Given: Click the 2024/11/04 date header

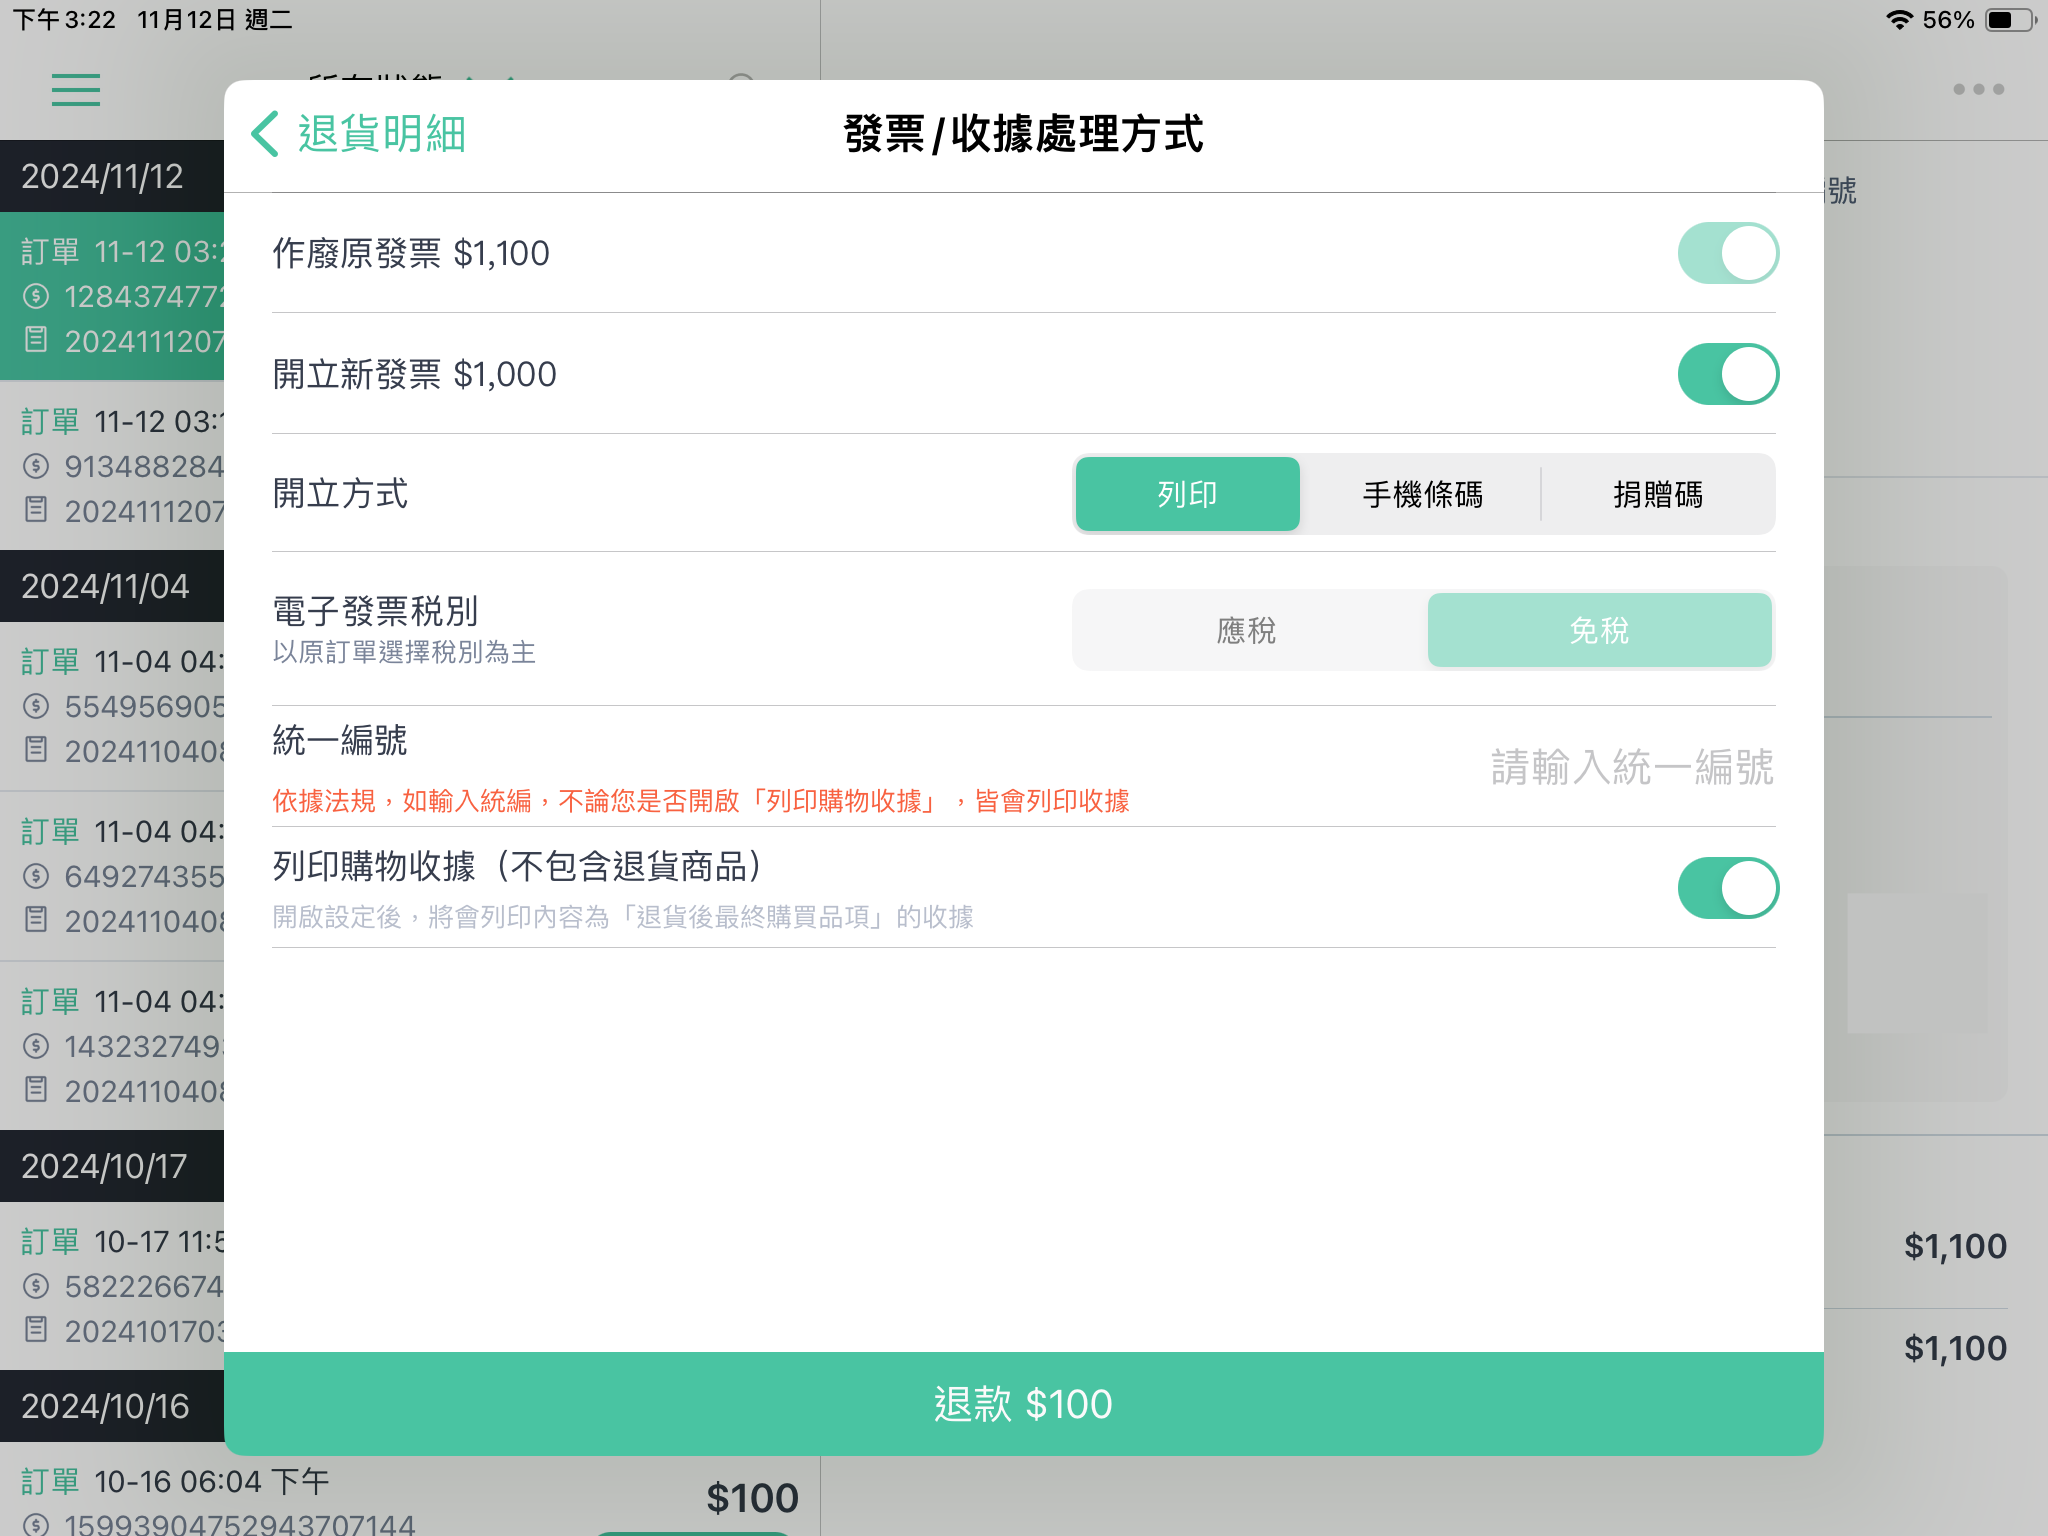Looking at the screenshot, I should (112, 586).
